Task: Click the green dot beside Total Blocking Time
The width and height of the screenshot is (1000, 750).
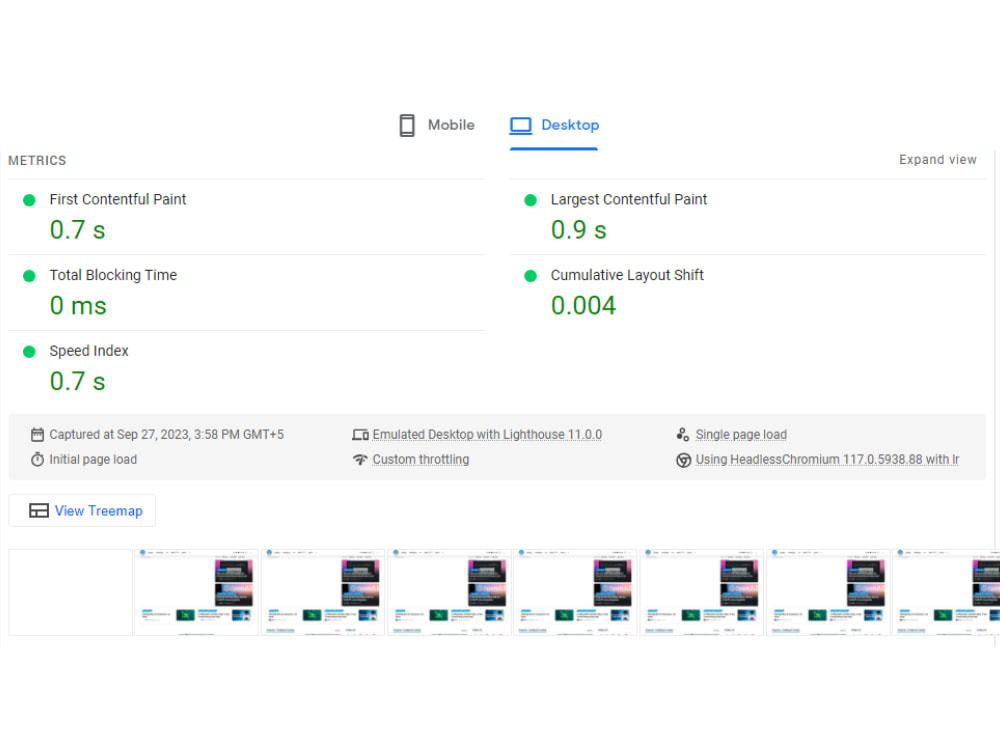Action: tap(29, 276)
